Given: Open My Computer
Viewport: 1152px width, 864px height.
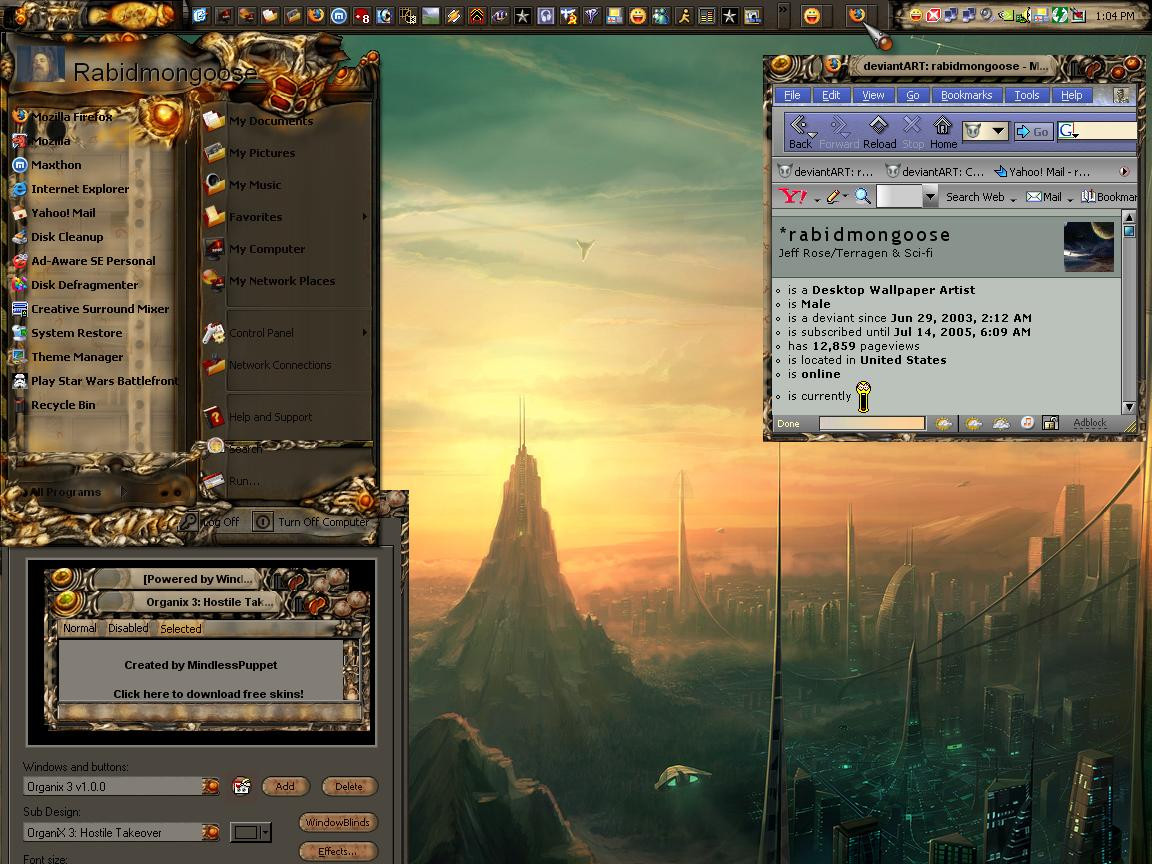Looking at the screenshot, I should click(x=255, y=248).
